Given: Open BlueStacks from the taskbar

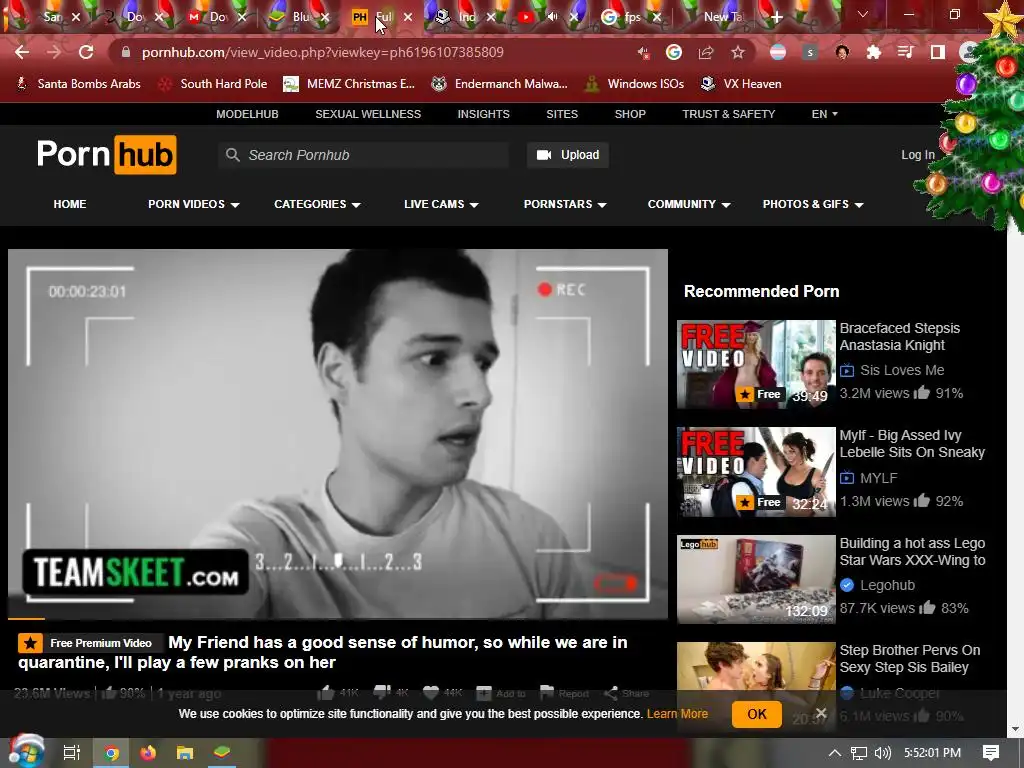Looking at the screenshot, I should point(223,753).
